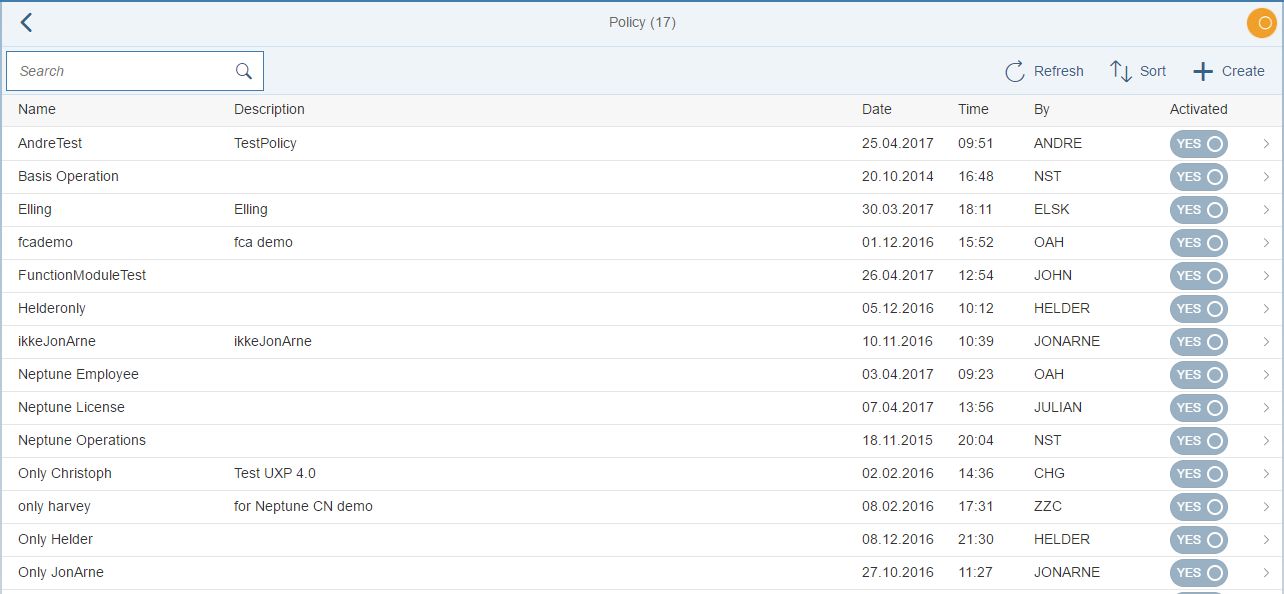The width and height of the screenshot is (1284, 594).
Task: Open only harvey row chevron
Action: click(x=1266, y=507)
